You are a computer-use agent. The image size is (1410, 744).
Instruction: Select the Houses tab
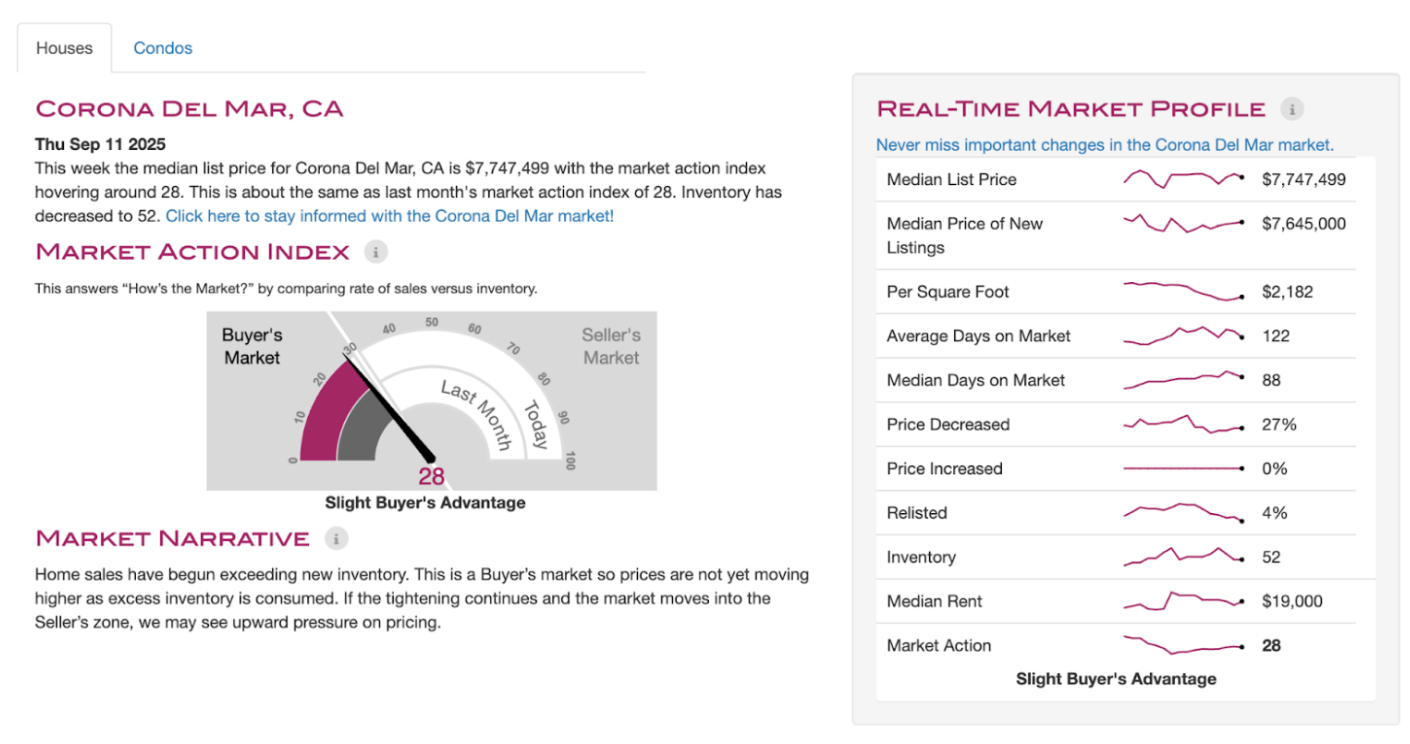coord(64,48)
